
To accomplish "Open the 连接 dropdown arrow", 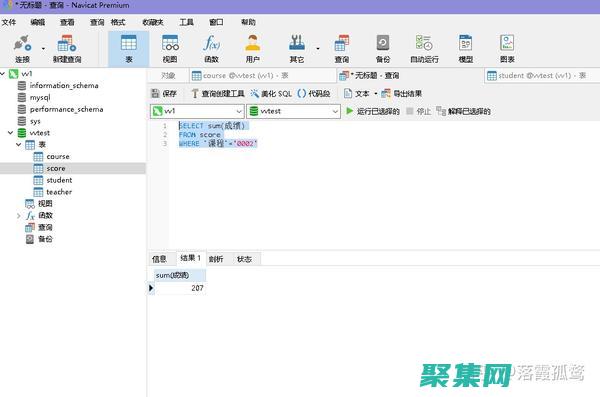I will click(x=43, y=49).
